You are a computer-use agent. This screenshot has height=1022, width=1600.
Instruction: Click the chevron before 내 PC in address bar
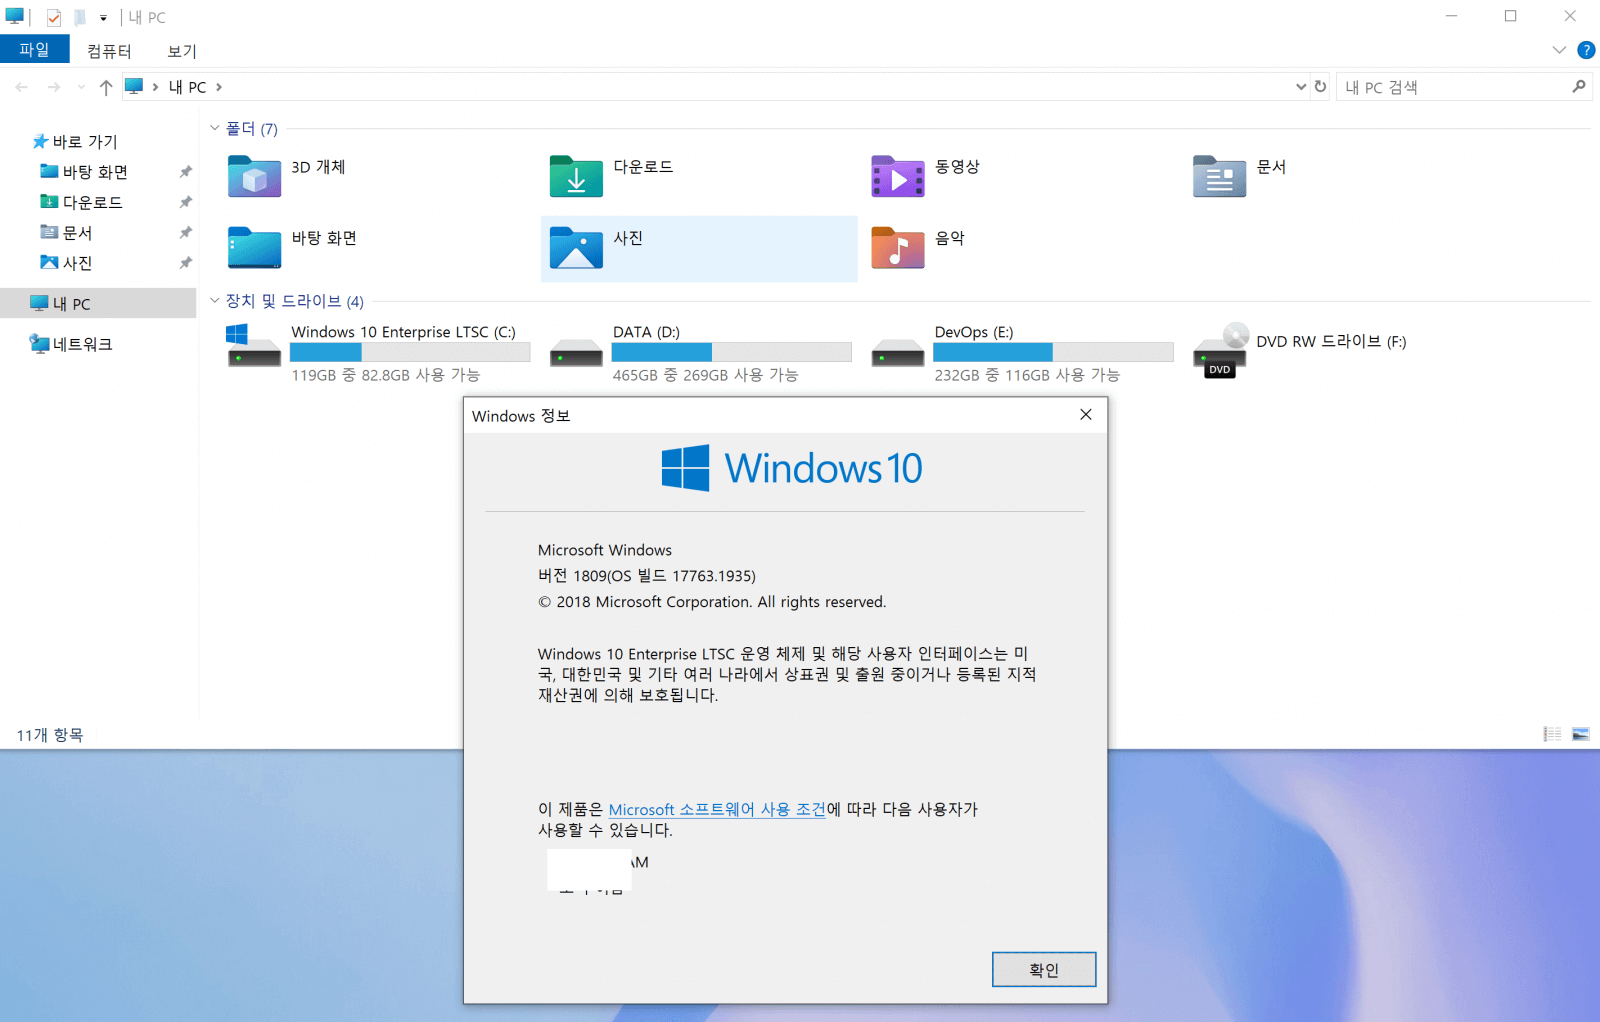point(155,87)
